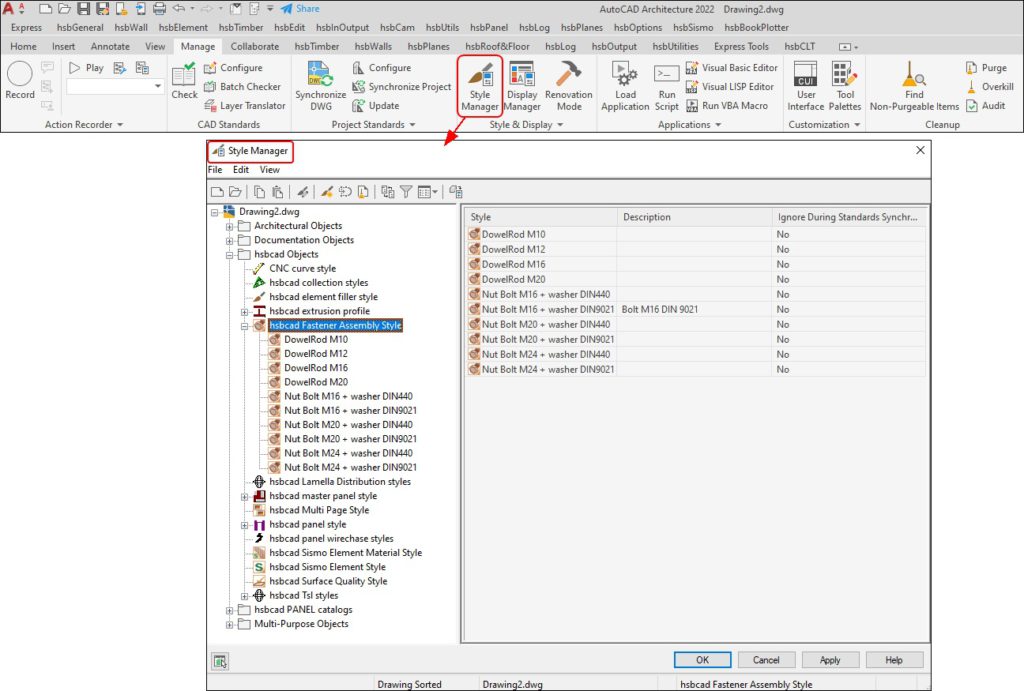The image size is (1024, 691).
Task: Open Style Manager view mode dropdown arrow
Action: [x=435, y=192]
